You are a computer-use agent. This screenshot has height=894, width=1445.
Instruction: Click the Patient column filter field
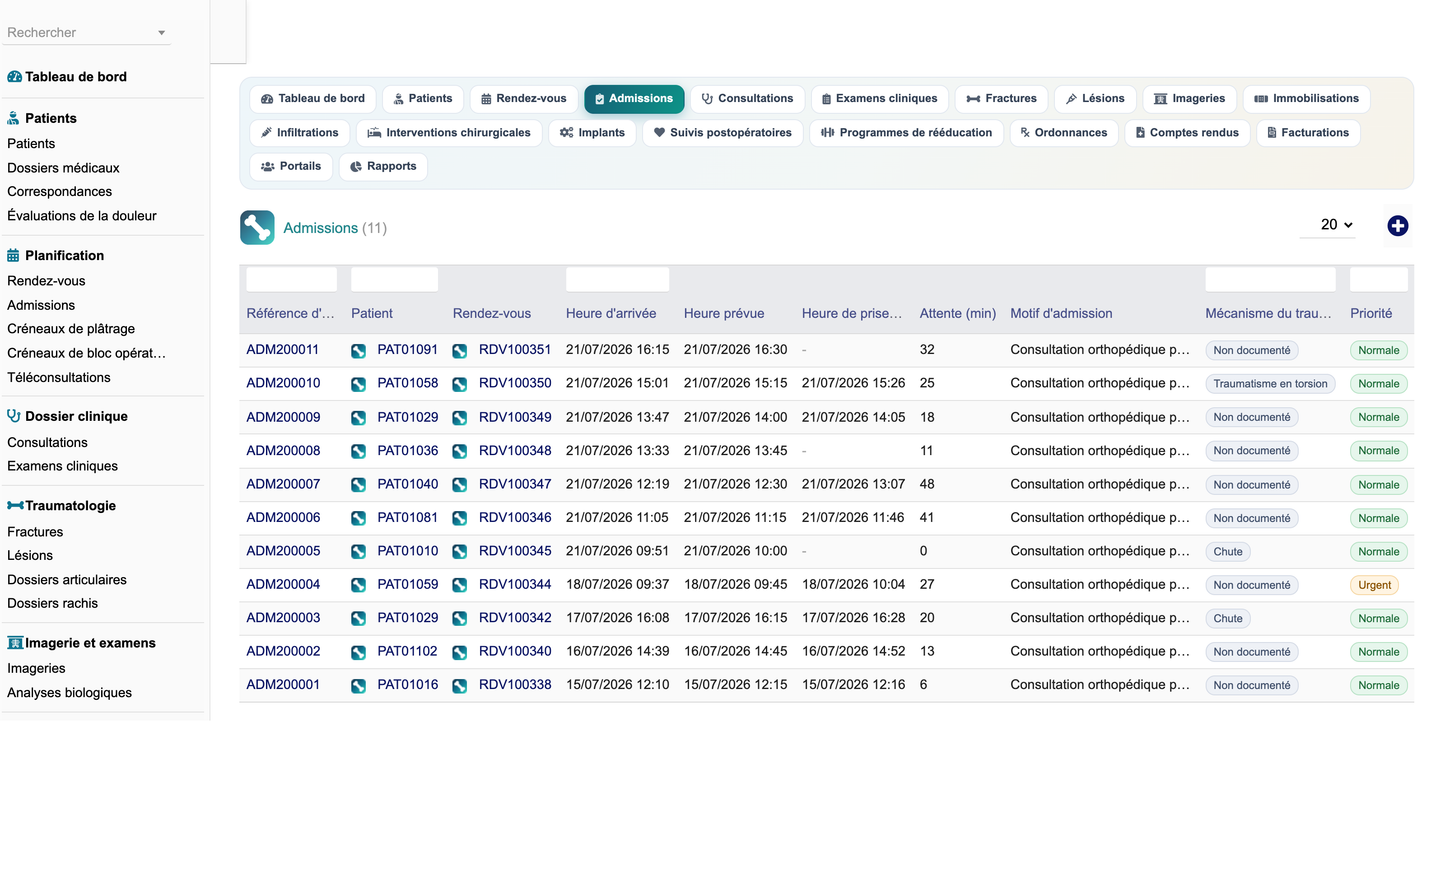pos(394,279)
